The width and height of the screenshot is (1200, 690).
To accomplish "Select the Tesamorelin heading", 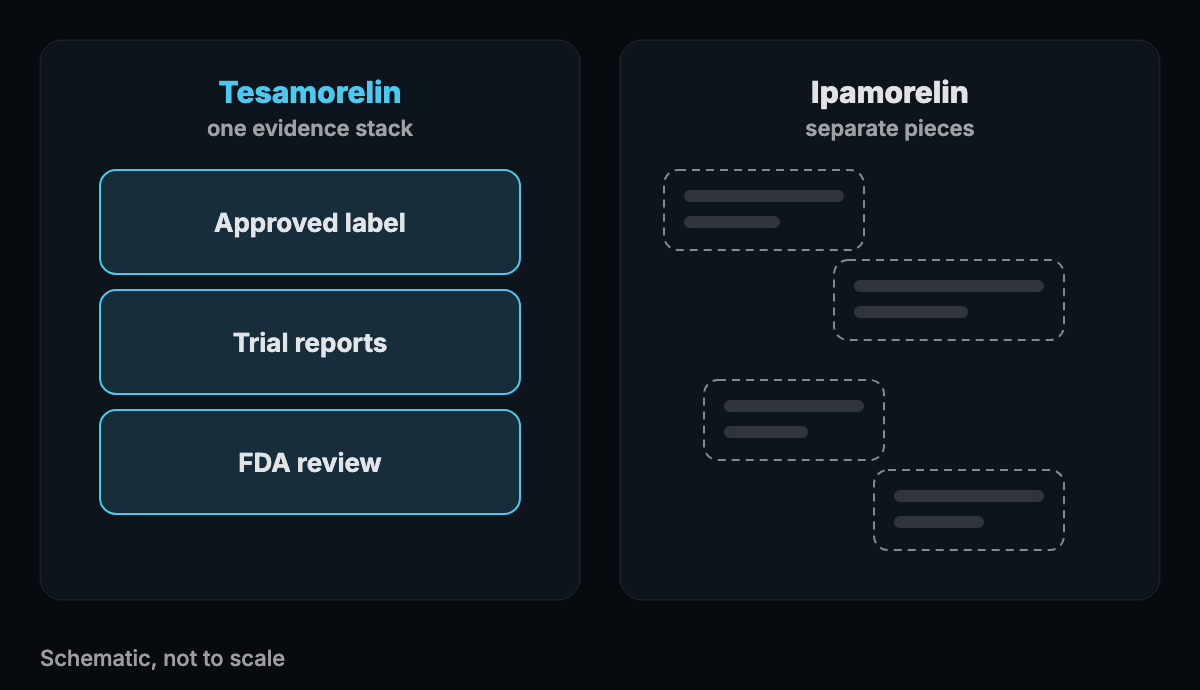I will (x=310, y=93).
